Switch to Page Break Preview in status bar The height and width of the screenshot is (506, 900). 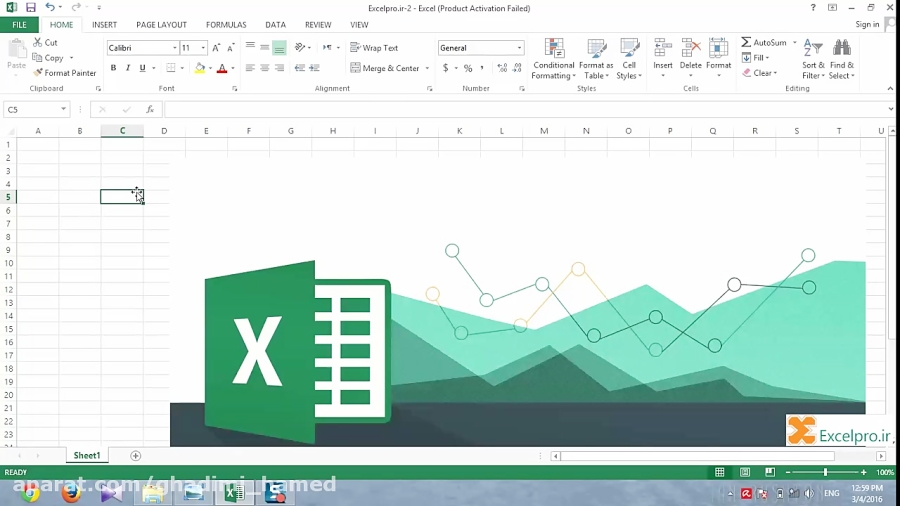tap(770, 472)
